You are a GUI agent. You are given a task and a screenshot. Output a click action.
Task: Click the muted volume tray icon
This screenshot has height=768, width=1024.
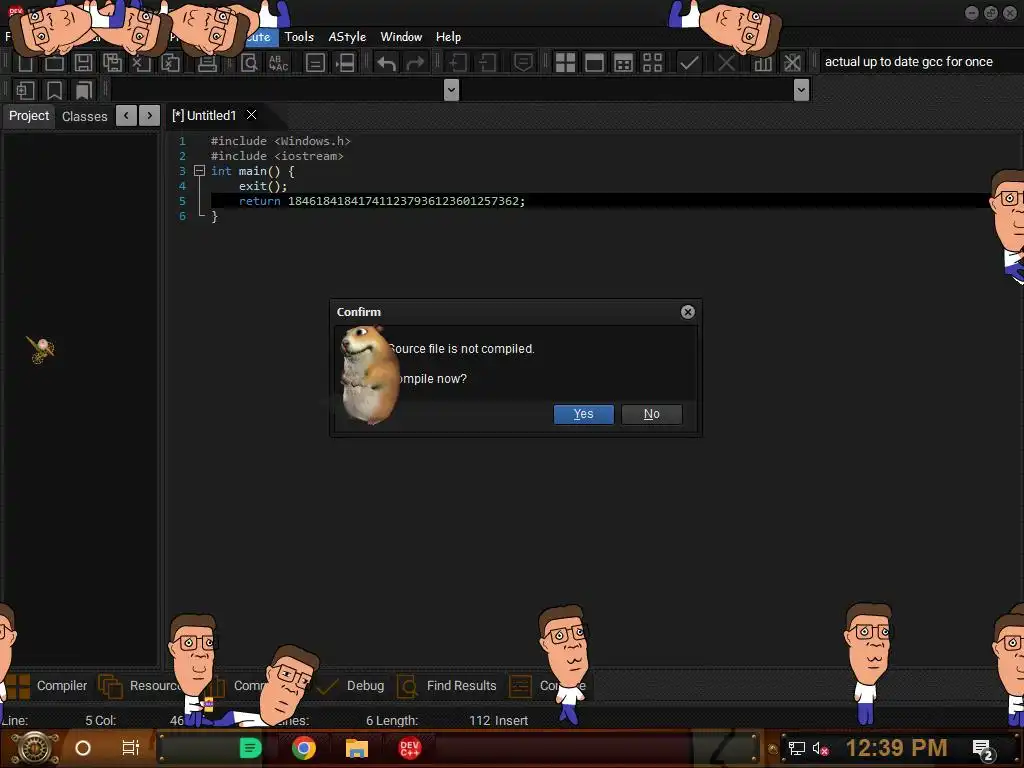(820, 748)
